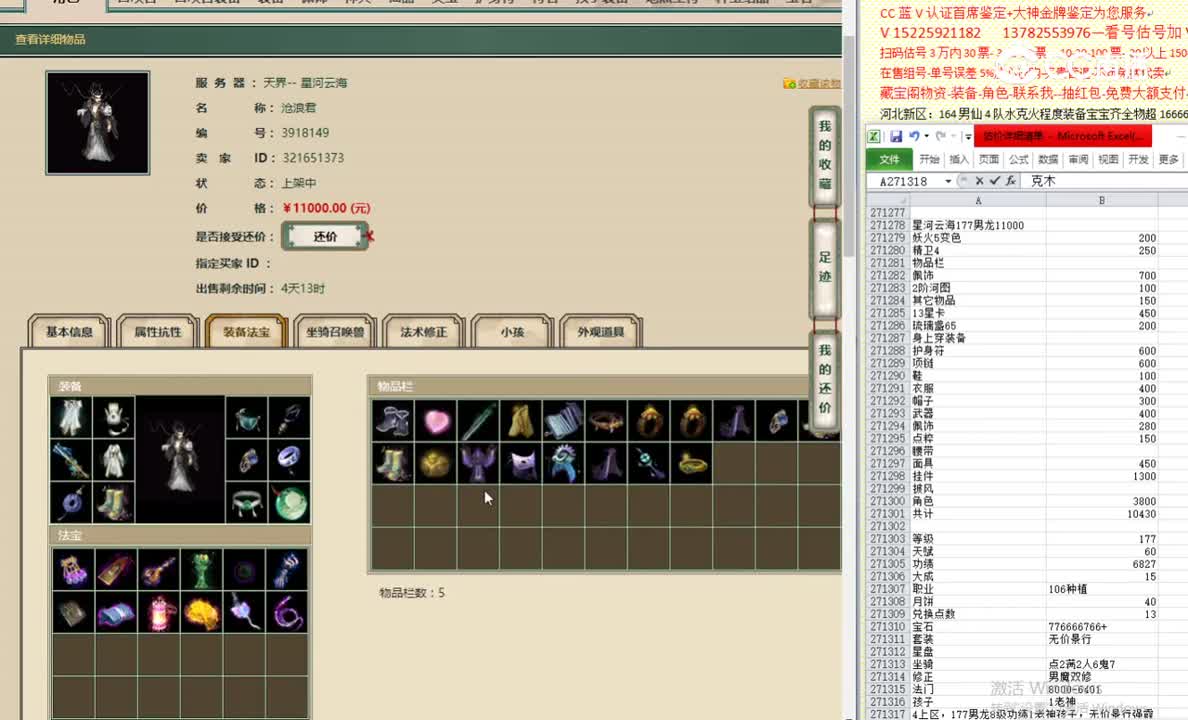Open the Undo history dropdown arrow
The image size is (1188, 720).
coord(927,136)
